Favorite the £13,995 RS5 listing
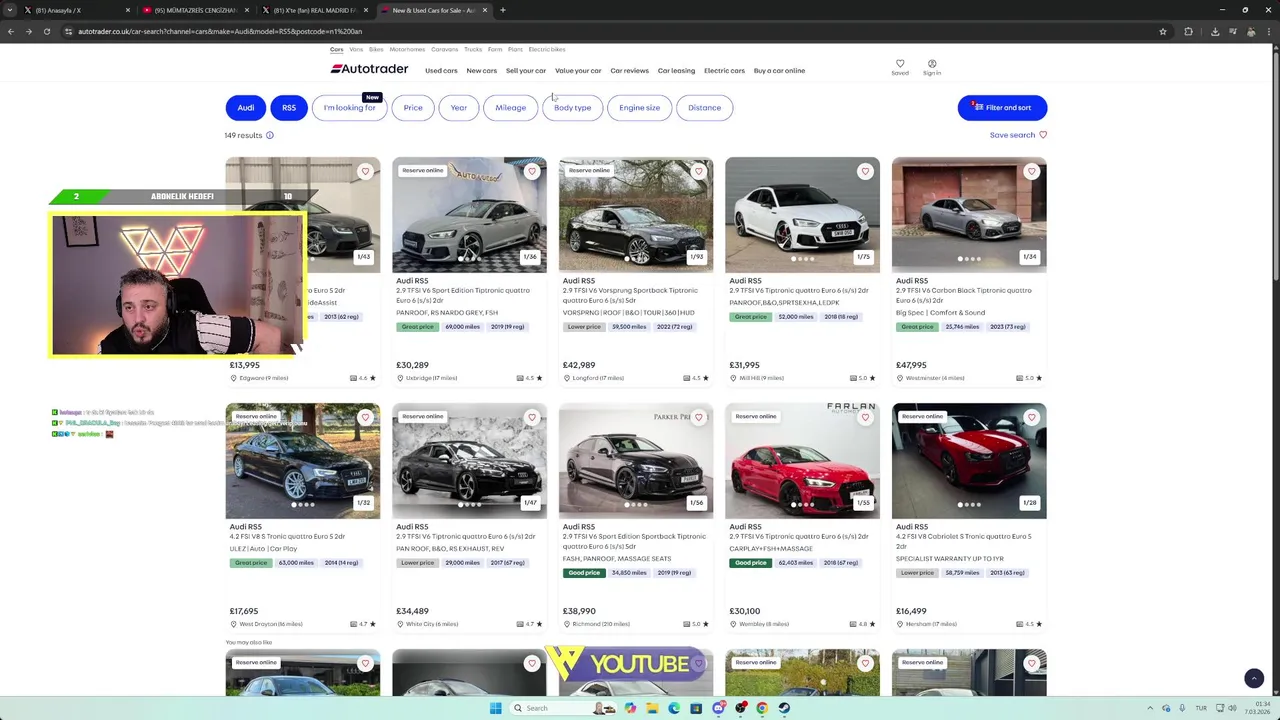Screen dimensions: 1280x720 click(365, 171)
